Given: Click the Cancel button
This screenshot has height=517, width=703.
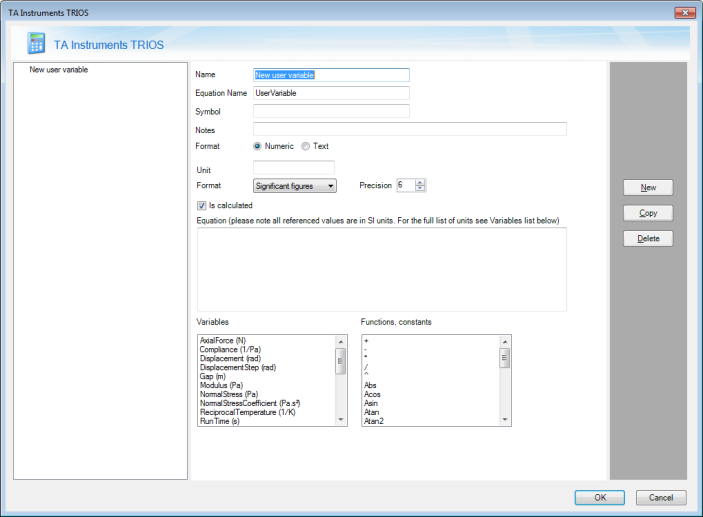Looking at the screenshot, I should coord(661,497).
